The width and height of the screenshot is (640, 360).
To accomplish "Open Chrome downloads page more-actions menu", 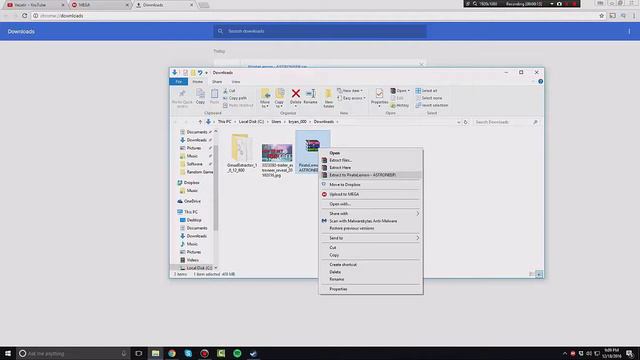I will [629, 31].
